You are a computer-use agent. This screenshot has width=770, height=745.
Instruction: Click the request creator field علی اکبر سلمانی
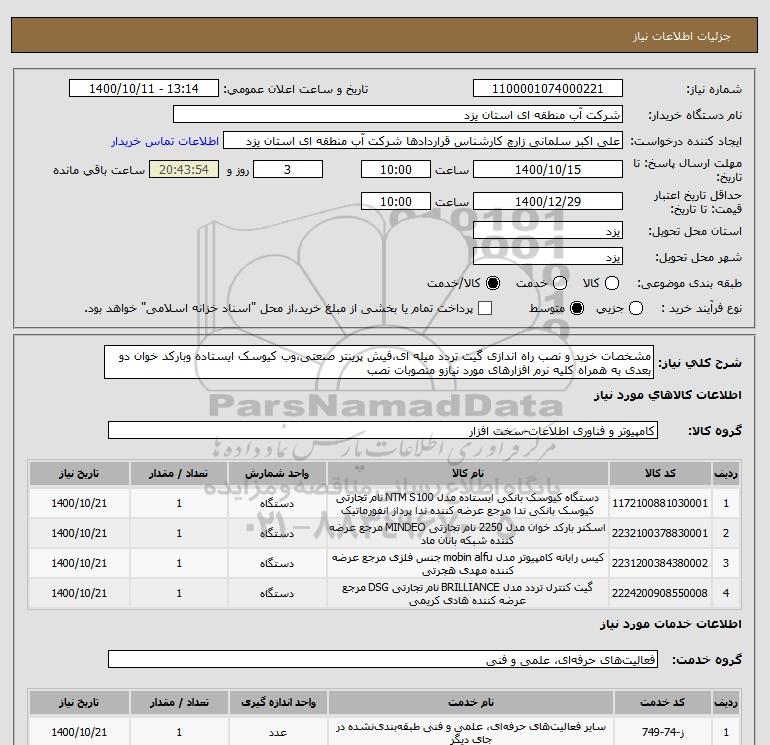tap(423, 141)
